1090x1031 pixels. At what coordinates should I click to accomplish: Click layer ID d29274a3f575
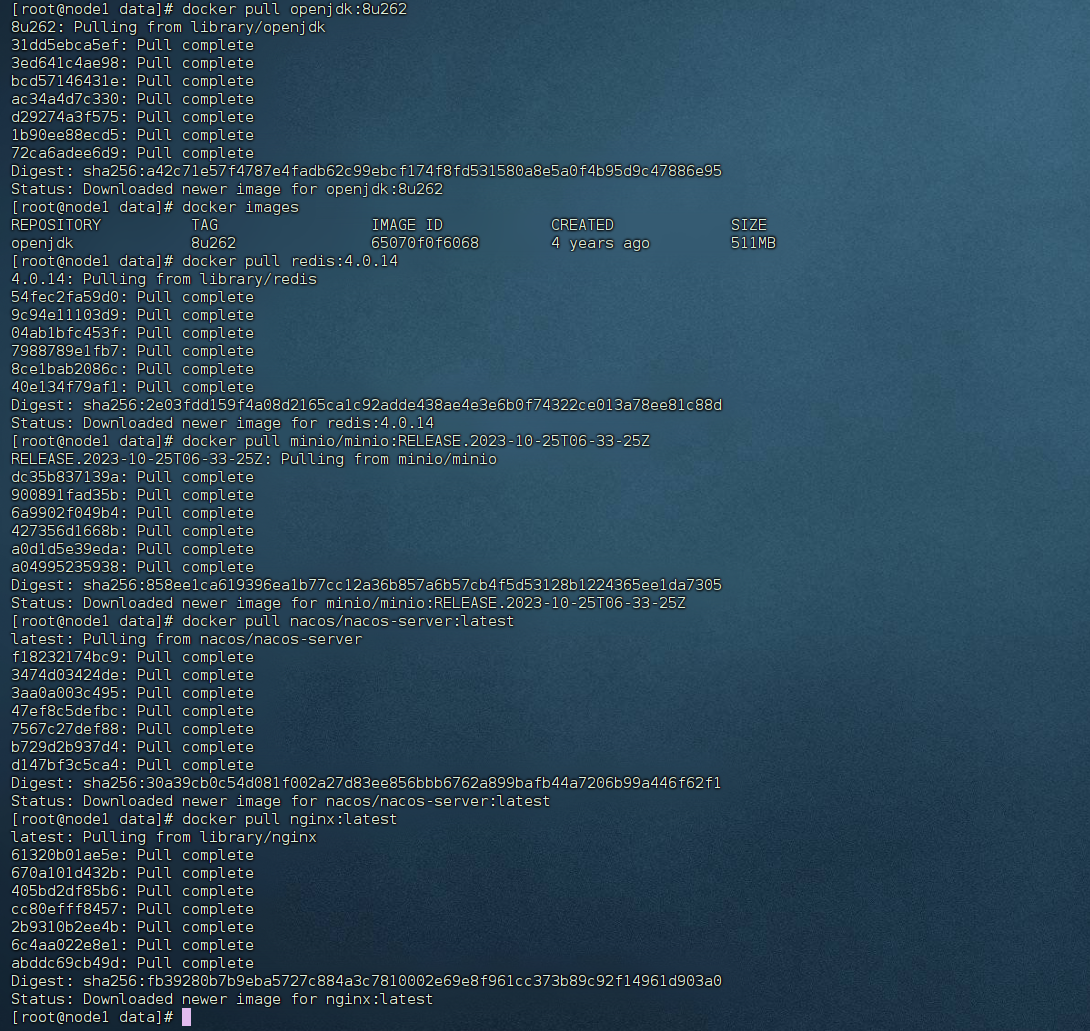(65, 118)
